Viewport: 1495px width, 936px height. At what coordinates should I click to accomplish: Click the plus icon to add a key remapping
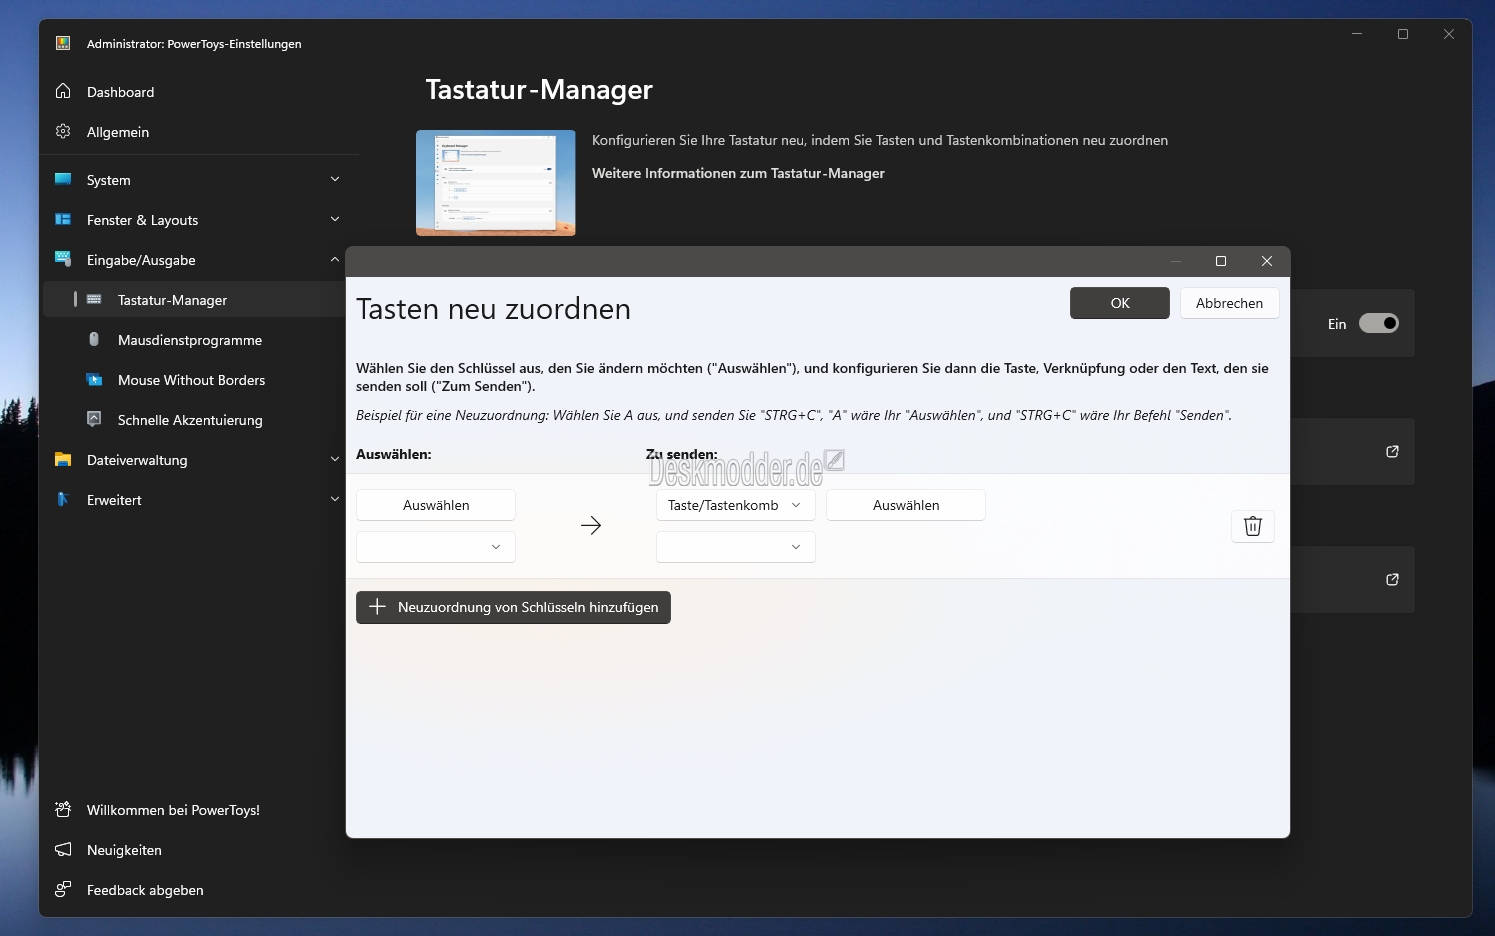pyautogui.click(x=377, y=607)
